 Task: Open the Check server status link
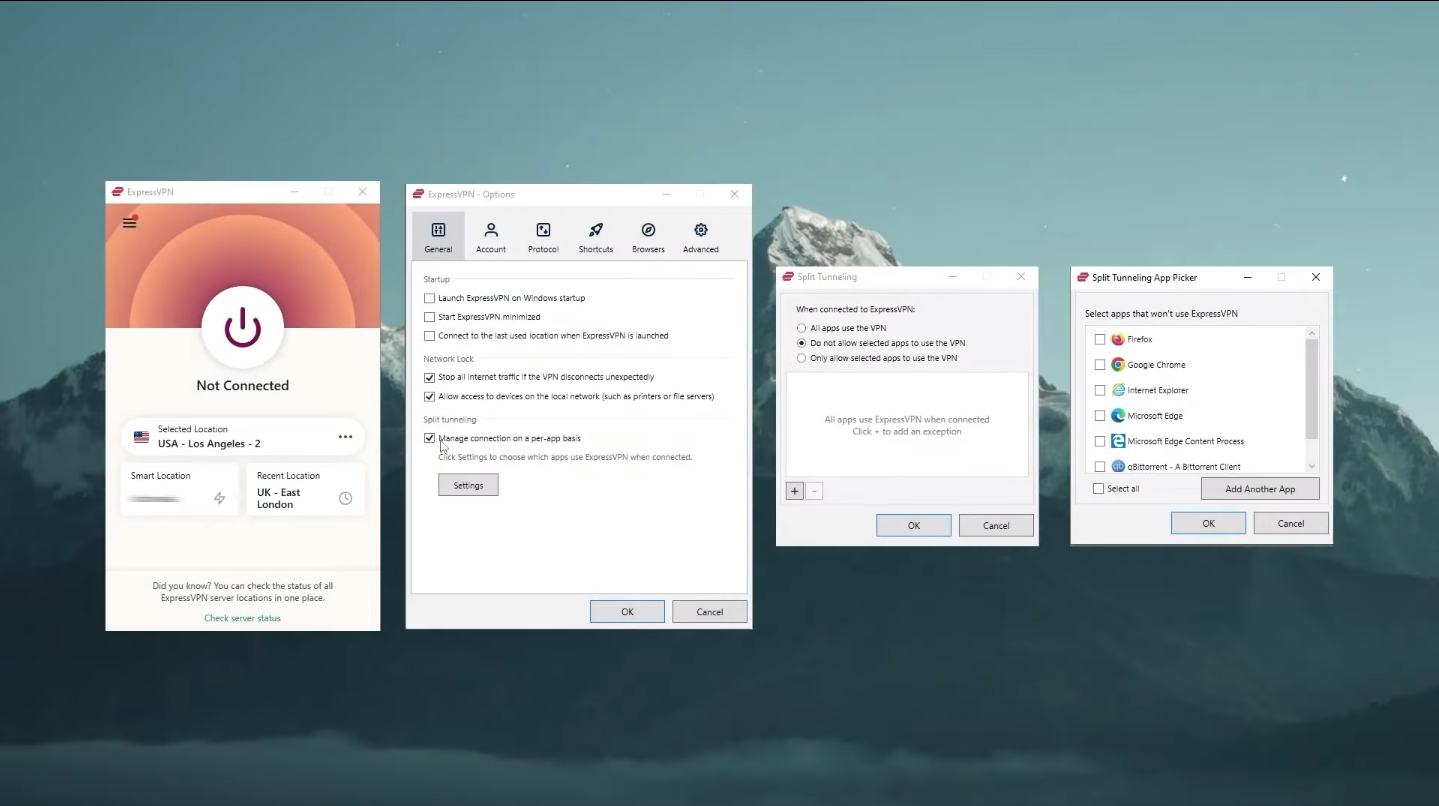click(242, 618)
